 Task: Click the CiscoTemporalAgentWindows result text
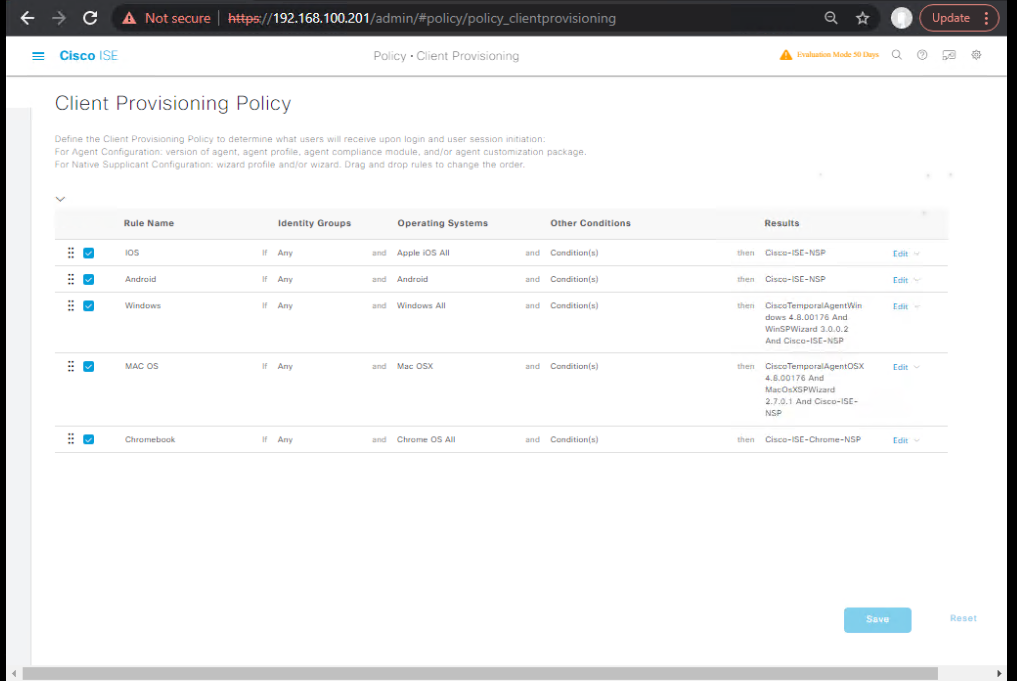tap(813, 323)
